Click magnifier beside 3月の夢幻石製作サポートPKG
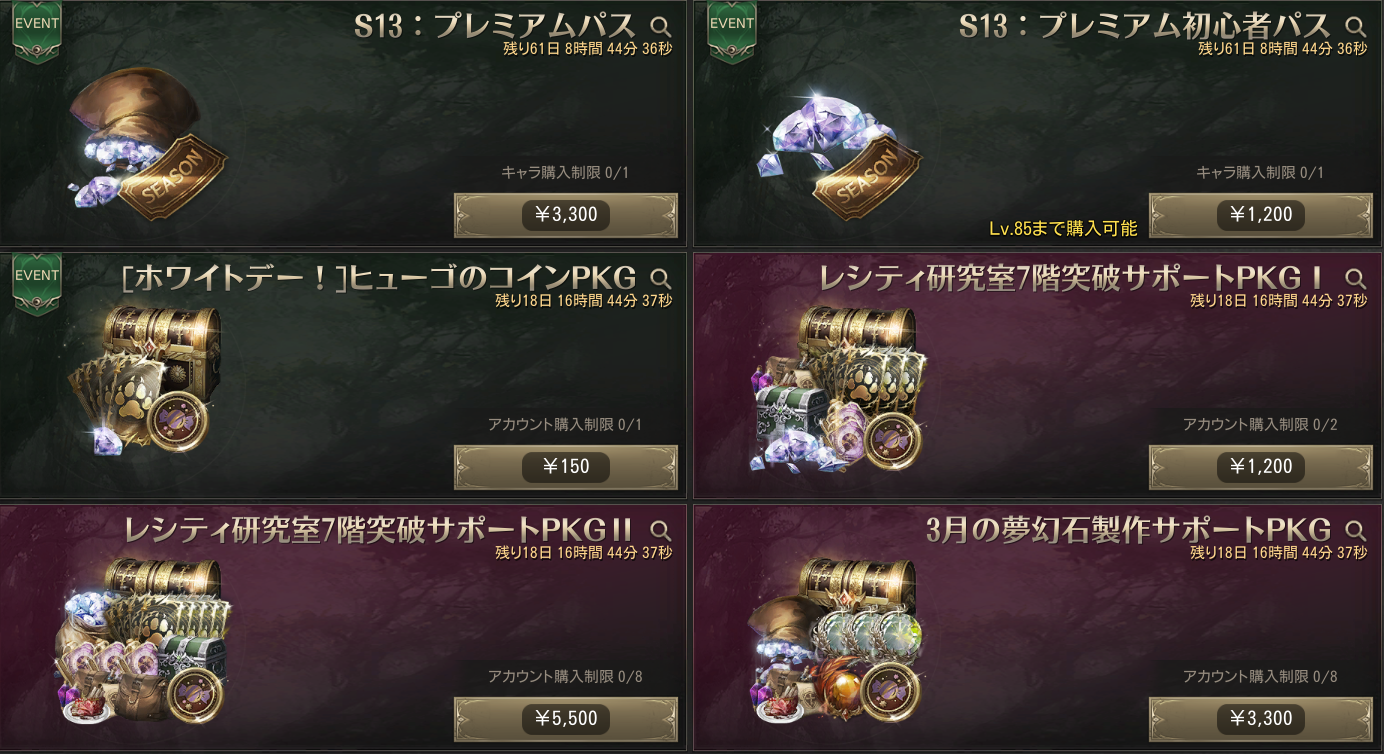 point(1356,530)
